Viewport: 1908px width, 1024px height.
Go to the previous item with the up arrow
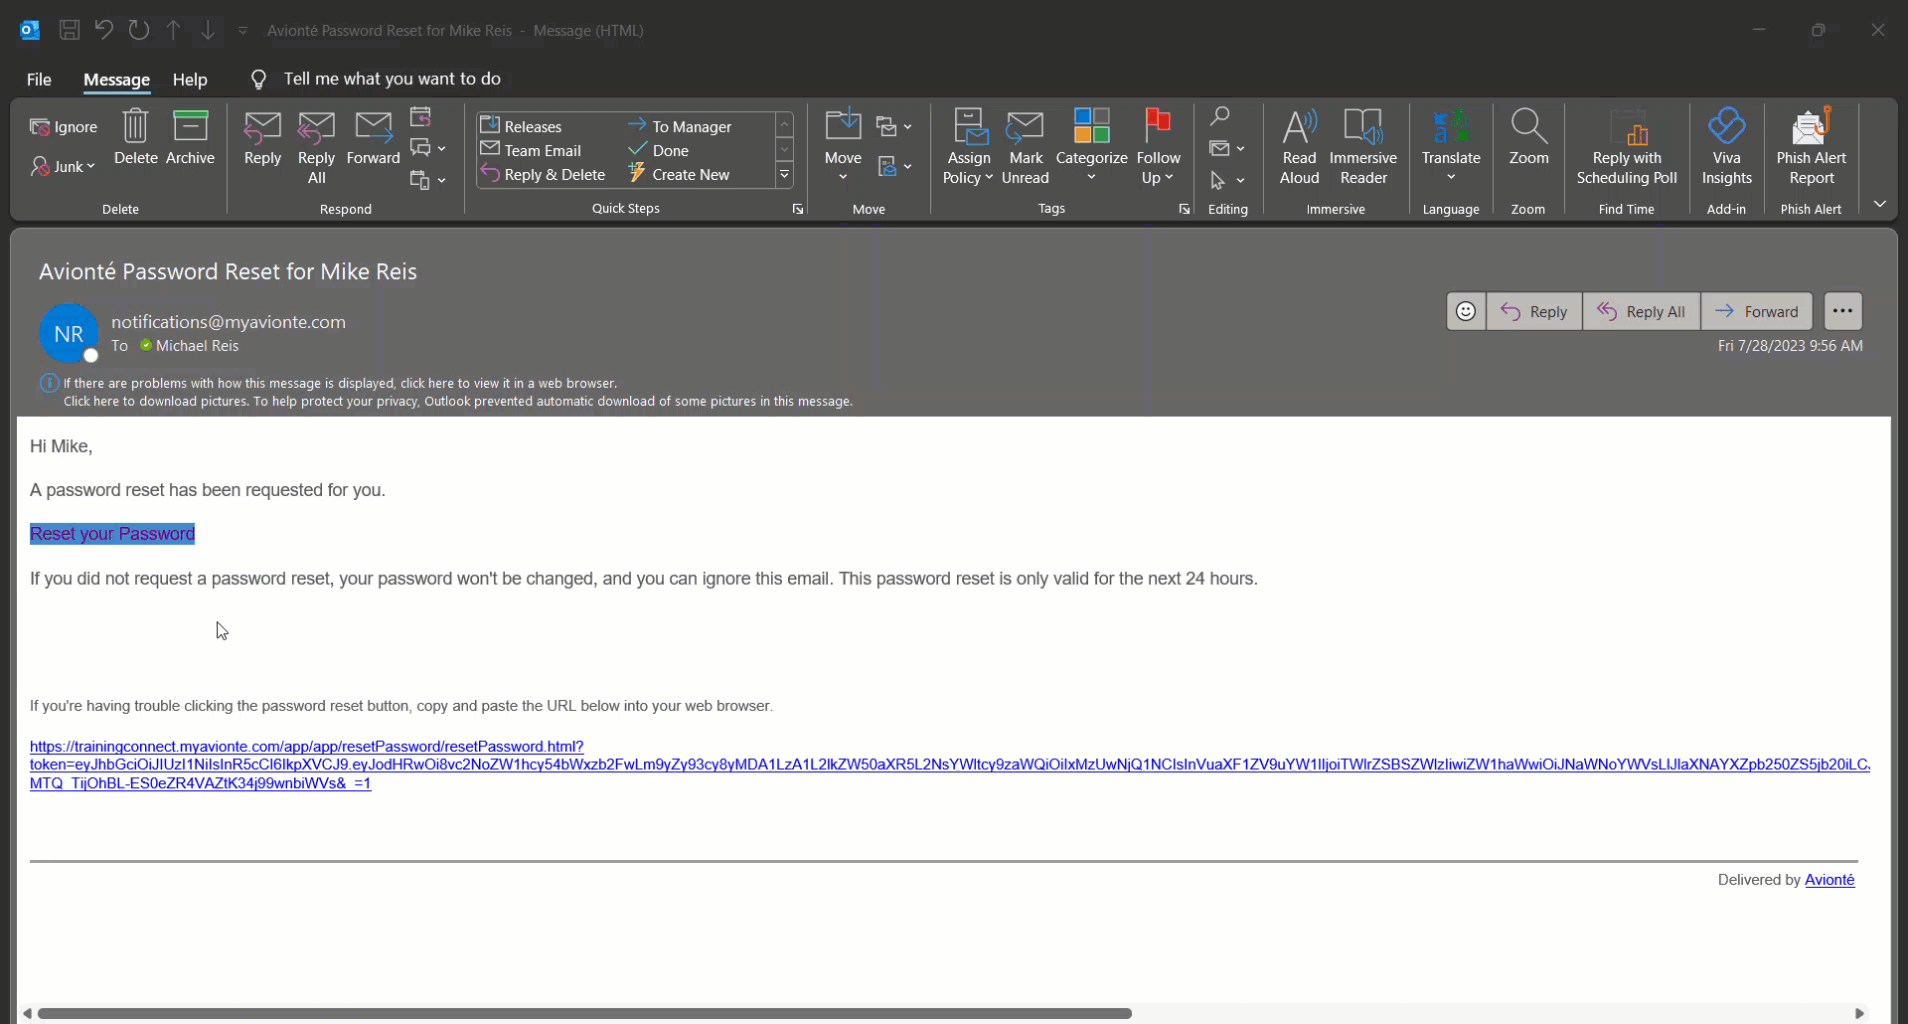point(173,30)
